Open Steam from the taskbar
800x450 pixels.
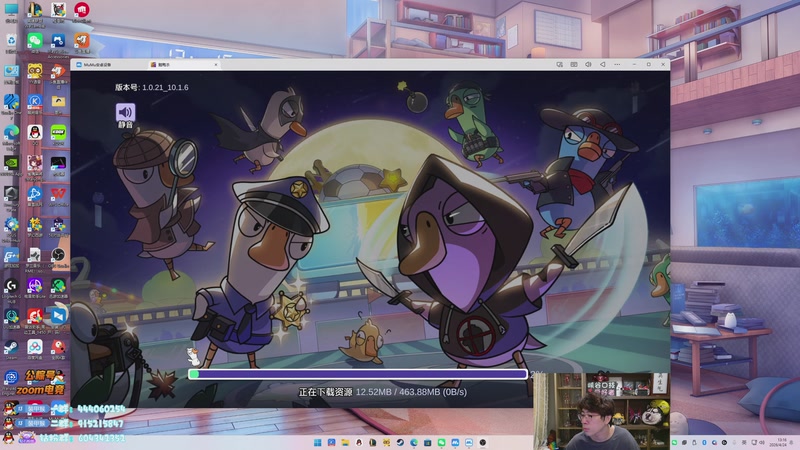pos(400,442)
